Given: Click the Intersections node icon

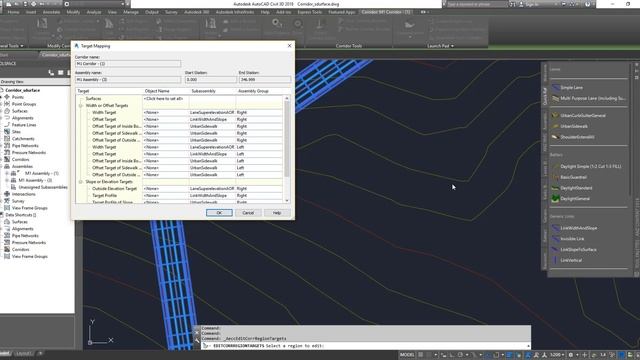Looking at the screenshot, I should 7,194.
